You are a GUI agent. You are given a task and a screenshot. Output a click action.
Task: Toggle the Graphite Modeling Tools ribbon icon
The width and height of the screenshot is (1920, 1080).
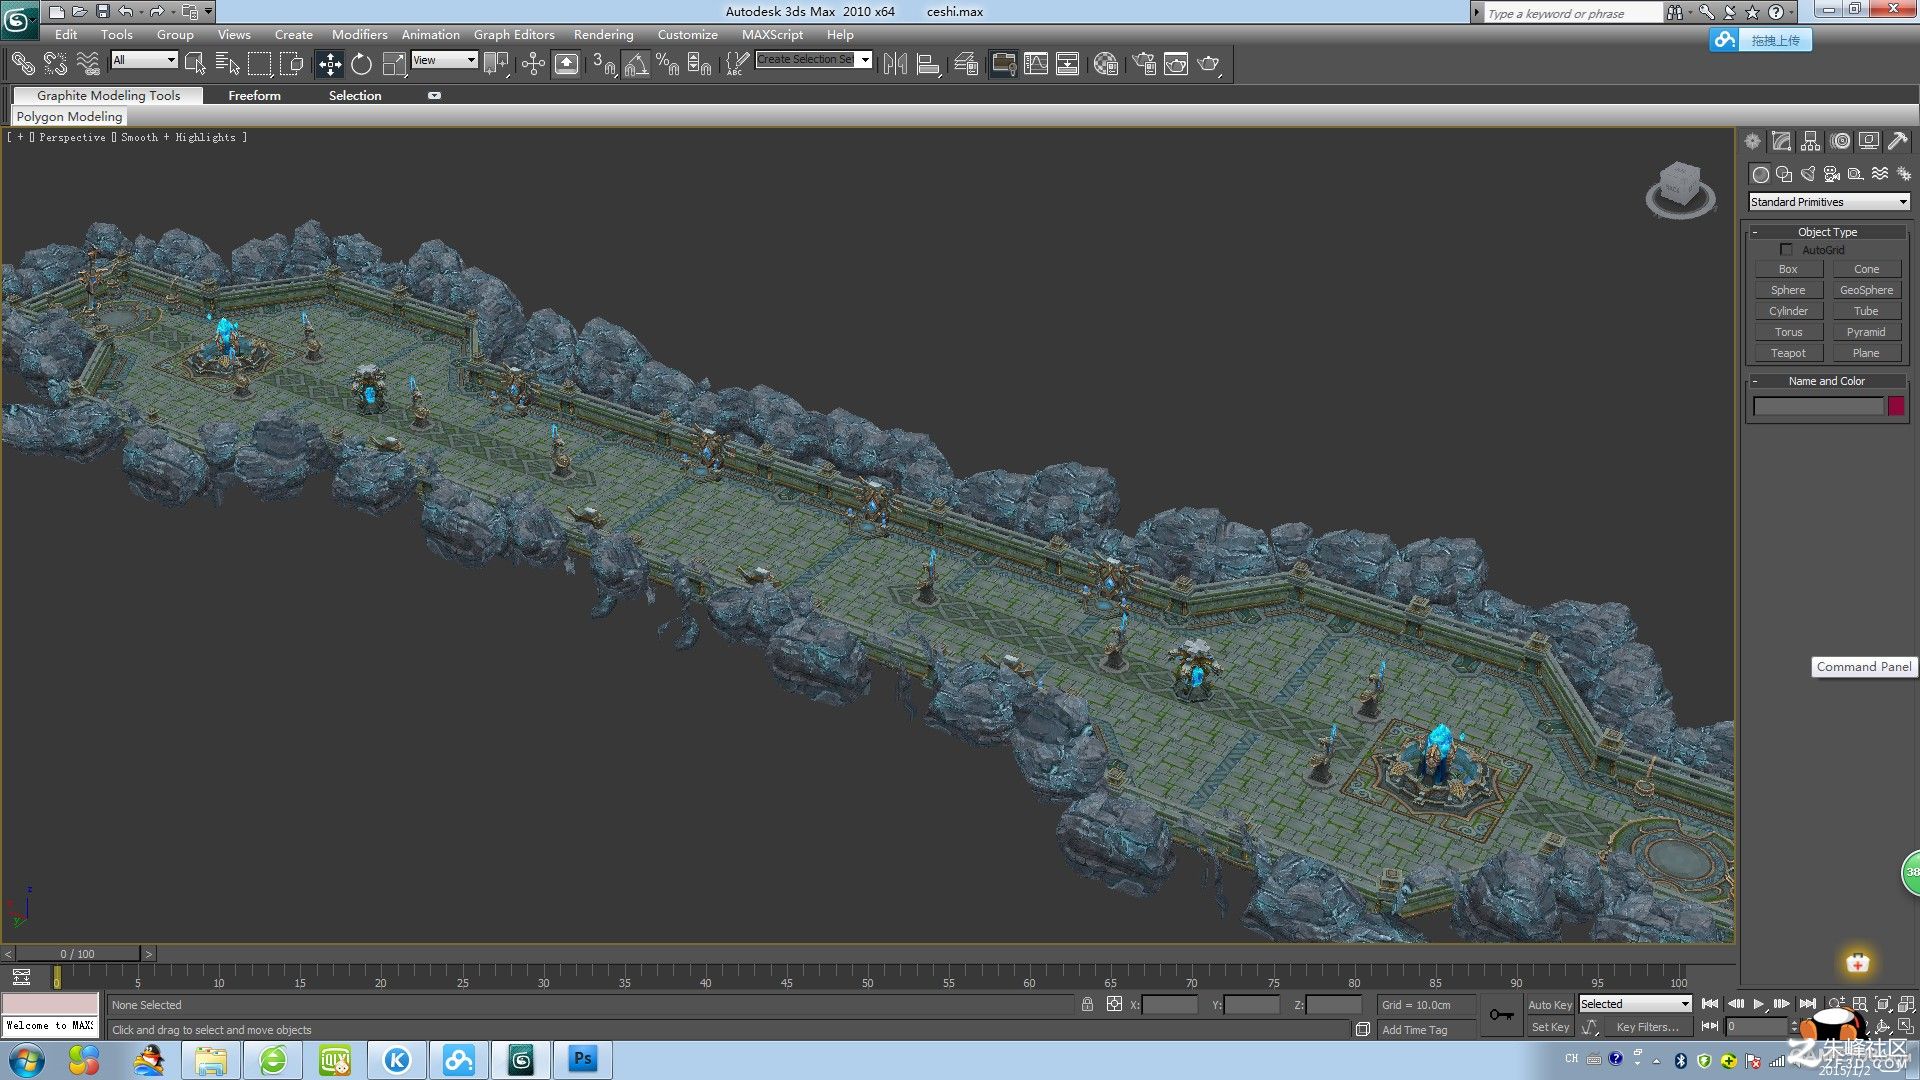1003,64
